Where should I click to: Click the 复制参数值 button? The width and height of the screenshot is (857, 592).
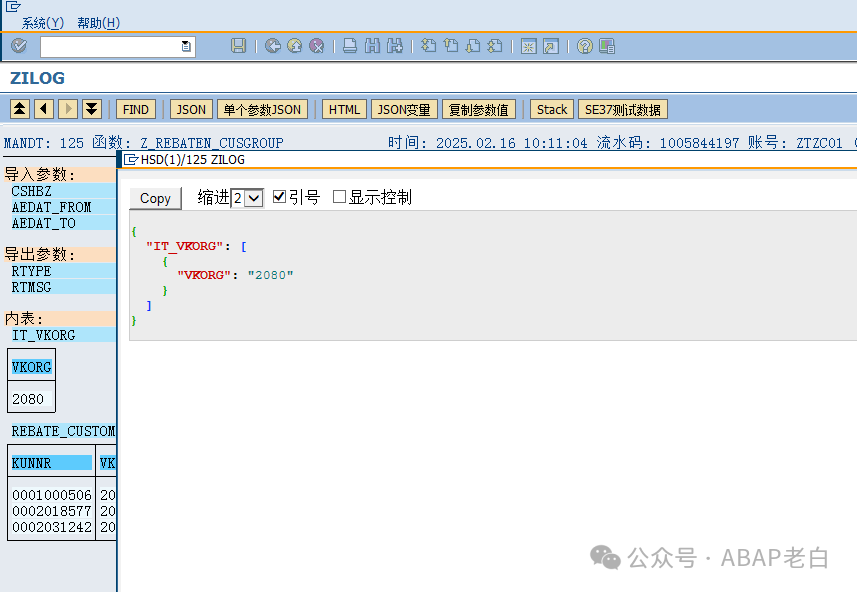[x=479, y=109]
